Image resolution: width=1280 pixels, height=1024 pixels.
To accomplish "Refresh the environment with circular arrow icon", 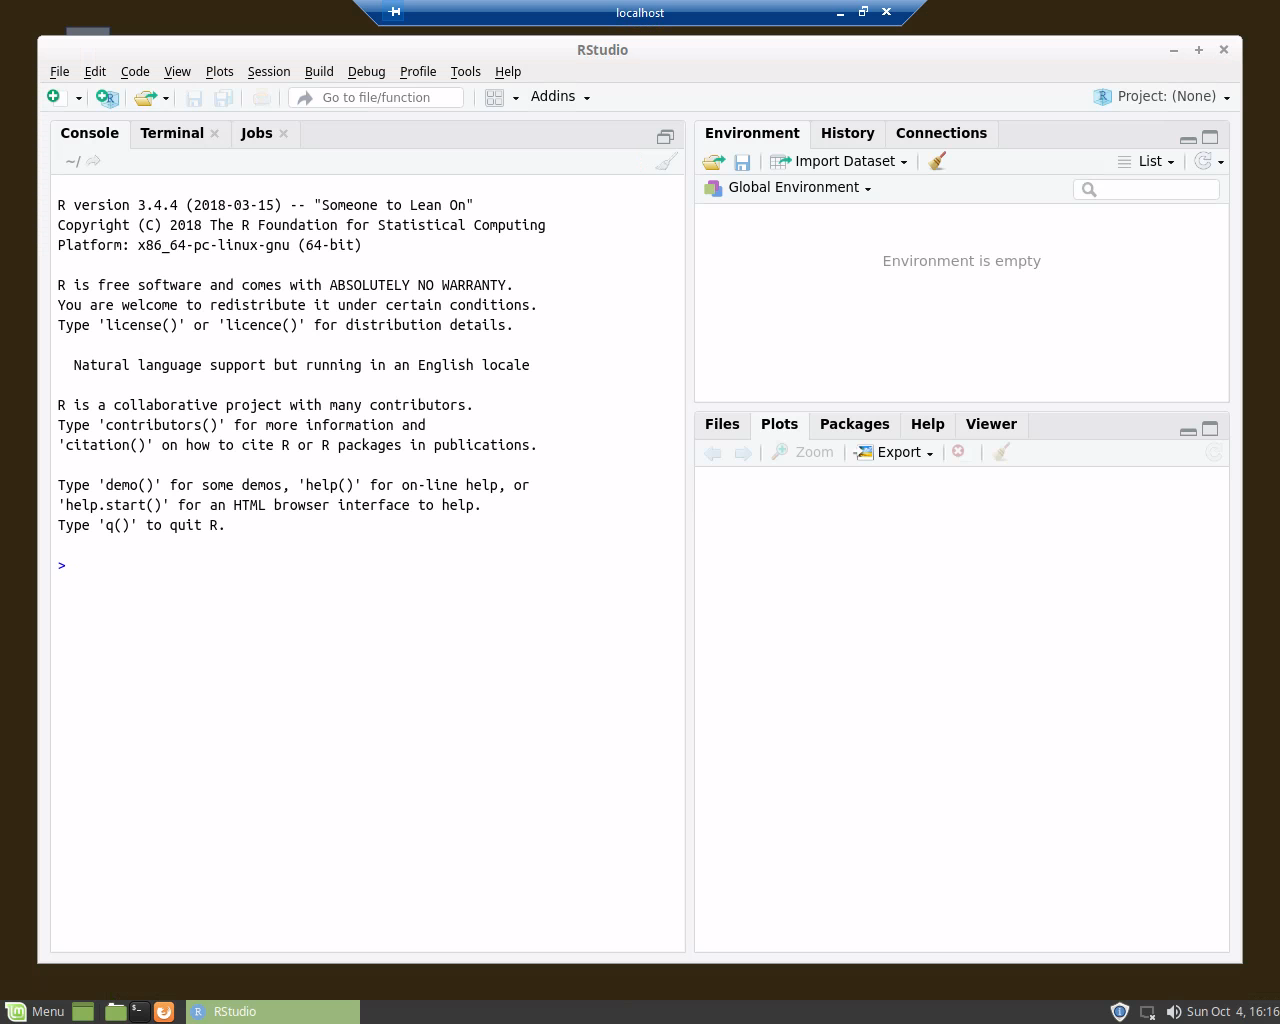I will pyautogui.click(x=1203, y=161).
